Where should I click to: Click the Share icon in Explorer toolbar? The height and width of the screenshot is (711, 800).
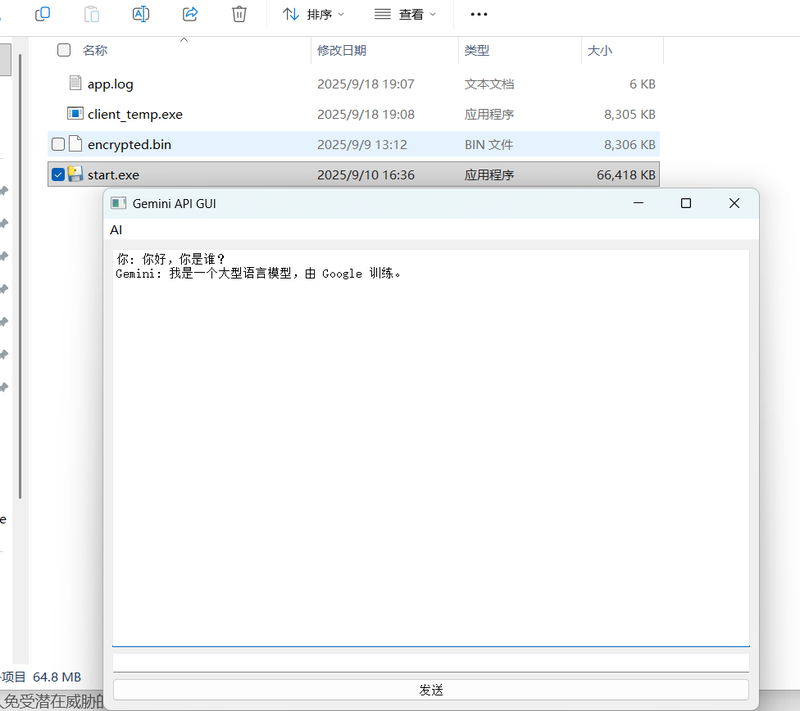(x=190, y=14)
